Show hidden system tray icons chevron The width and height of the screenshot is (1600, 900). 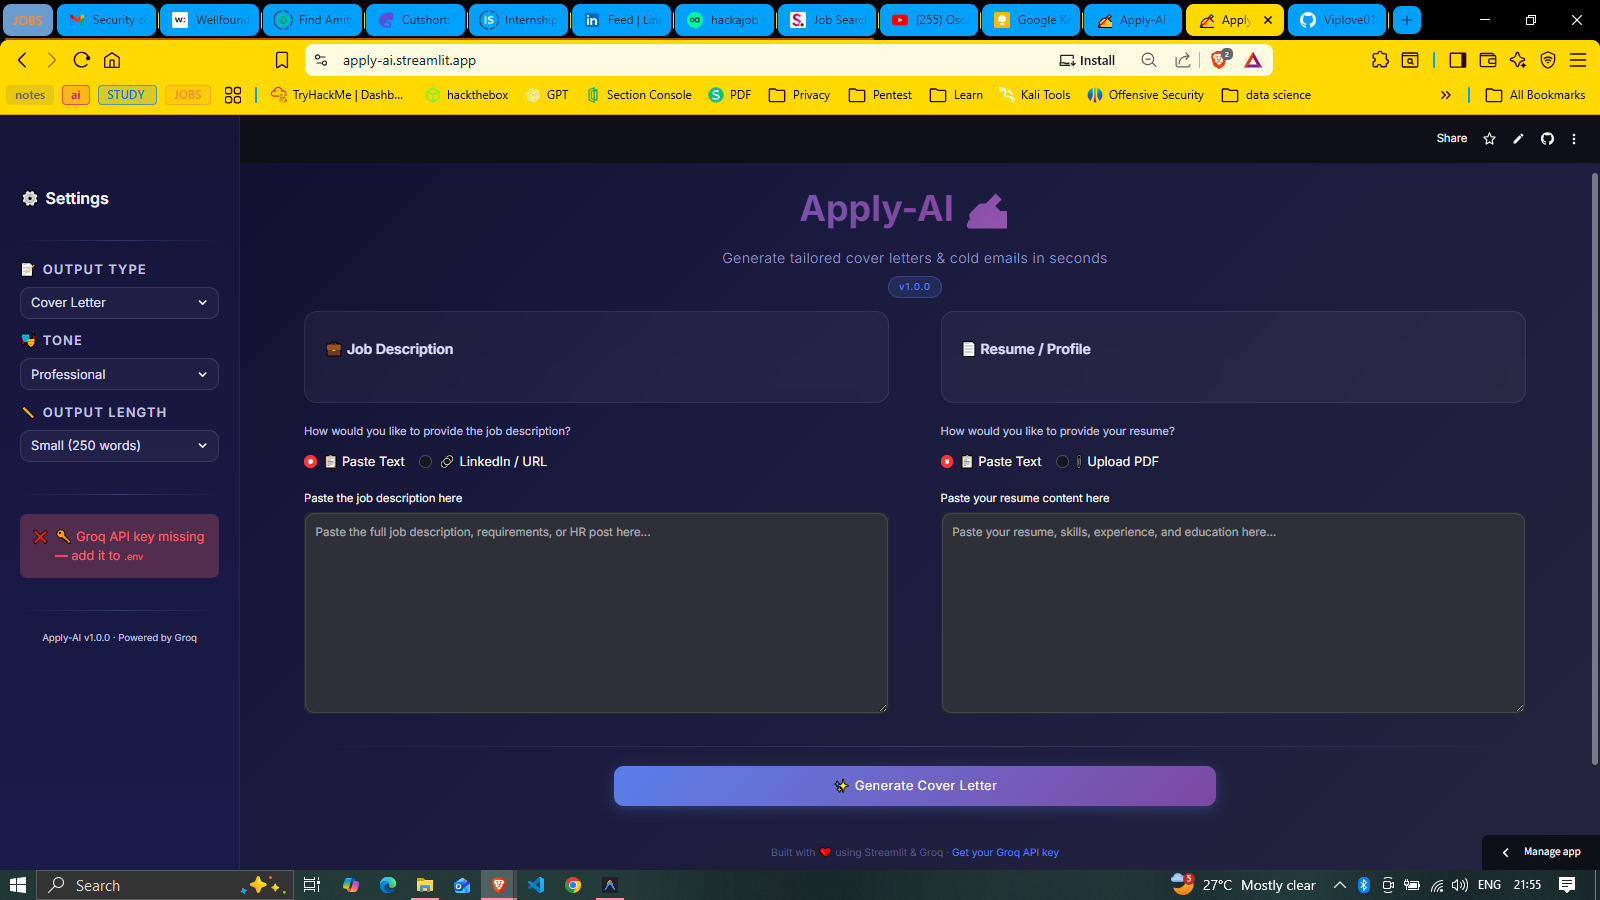point(1340,885)
